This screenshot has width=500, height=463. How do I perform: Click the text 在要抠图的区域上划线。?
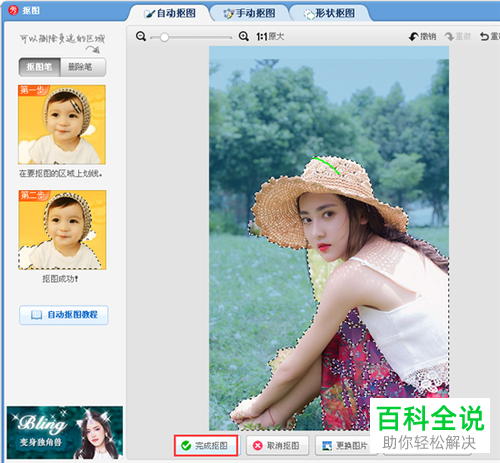point(61,174)
